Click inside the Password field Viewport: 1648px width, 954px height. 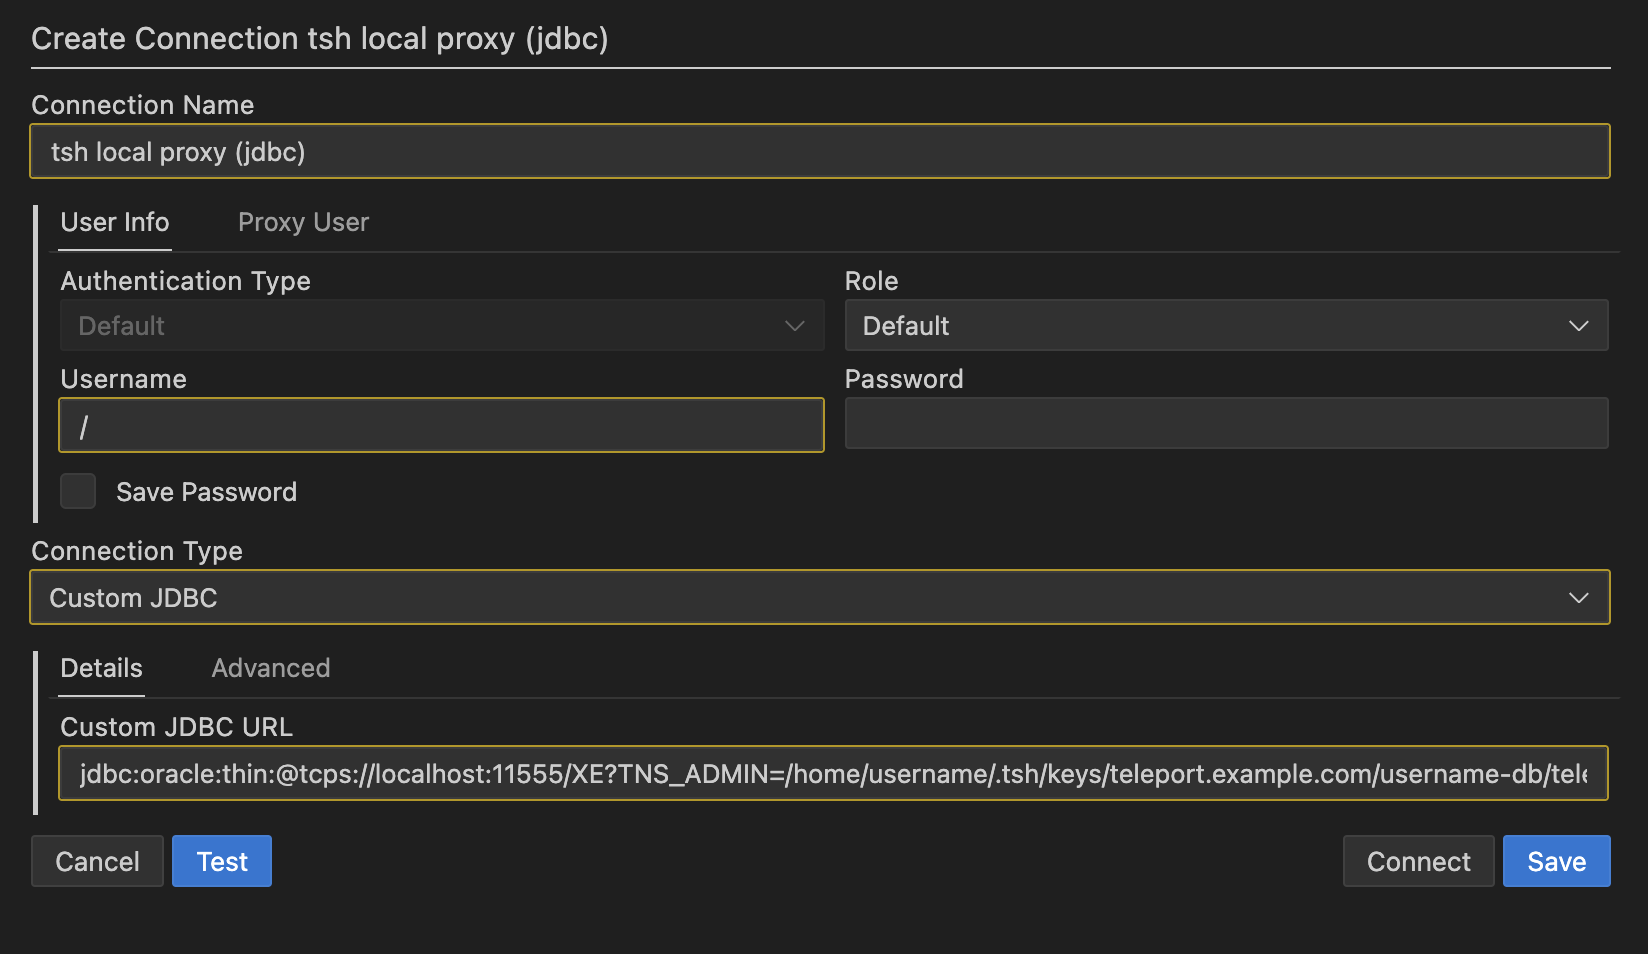1226,423
